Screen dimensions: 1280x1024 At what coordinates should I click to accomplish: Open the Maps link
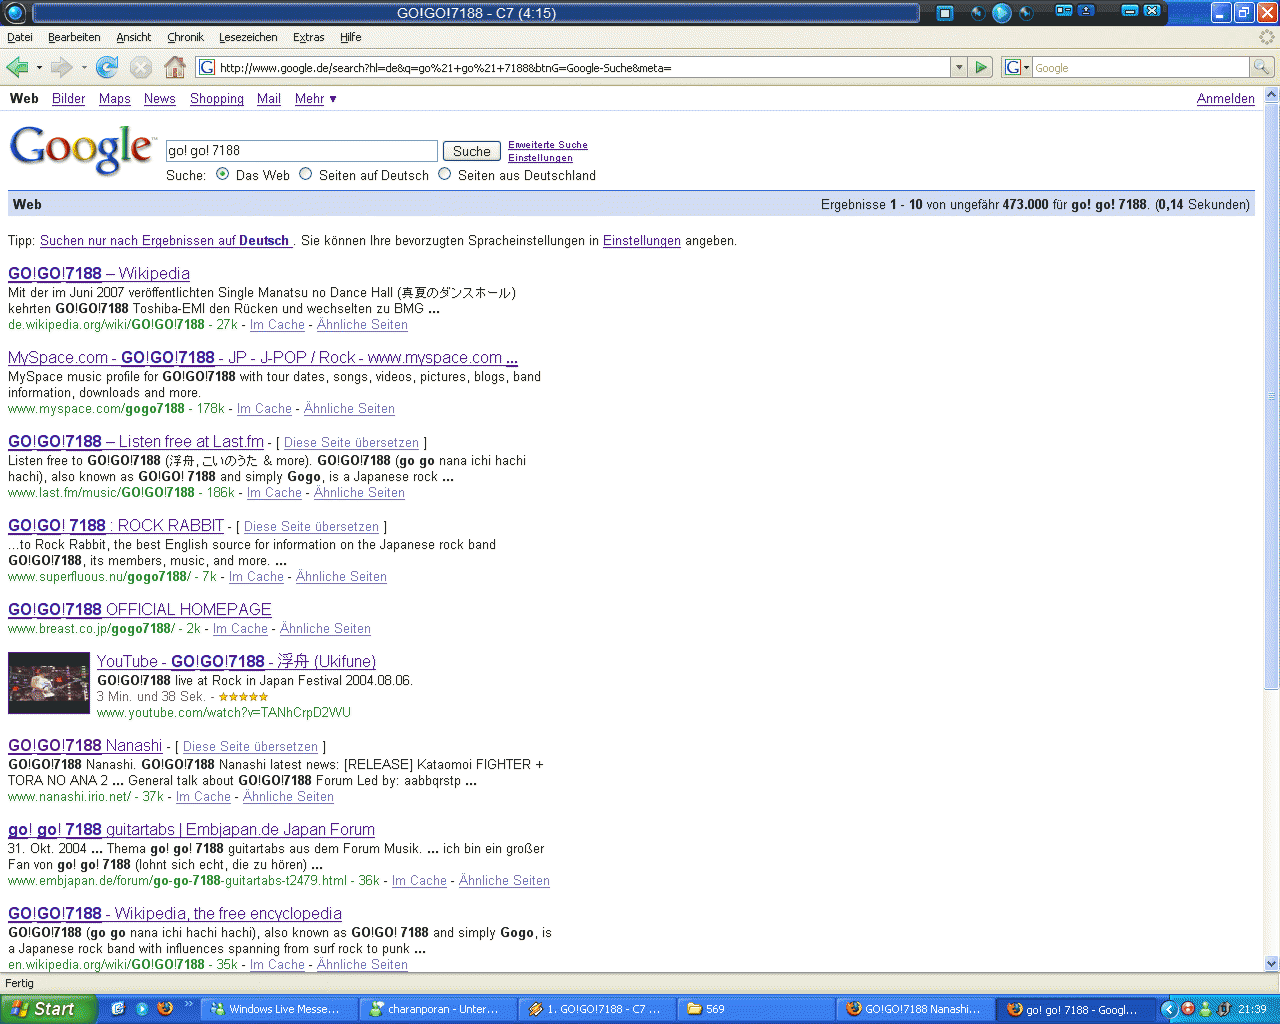[115, 99]
